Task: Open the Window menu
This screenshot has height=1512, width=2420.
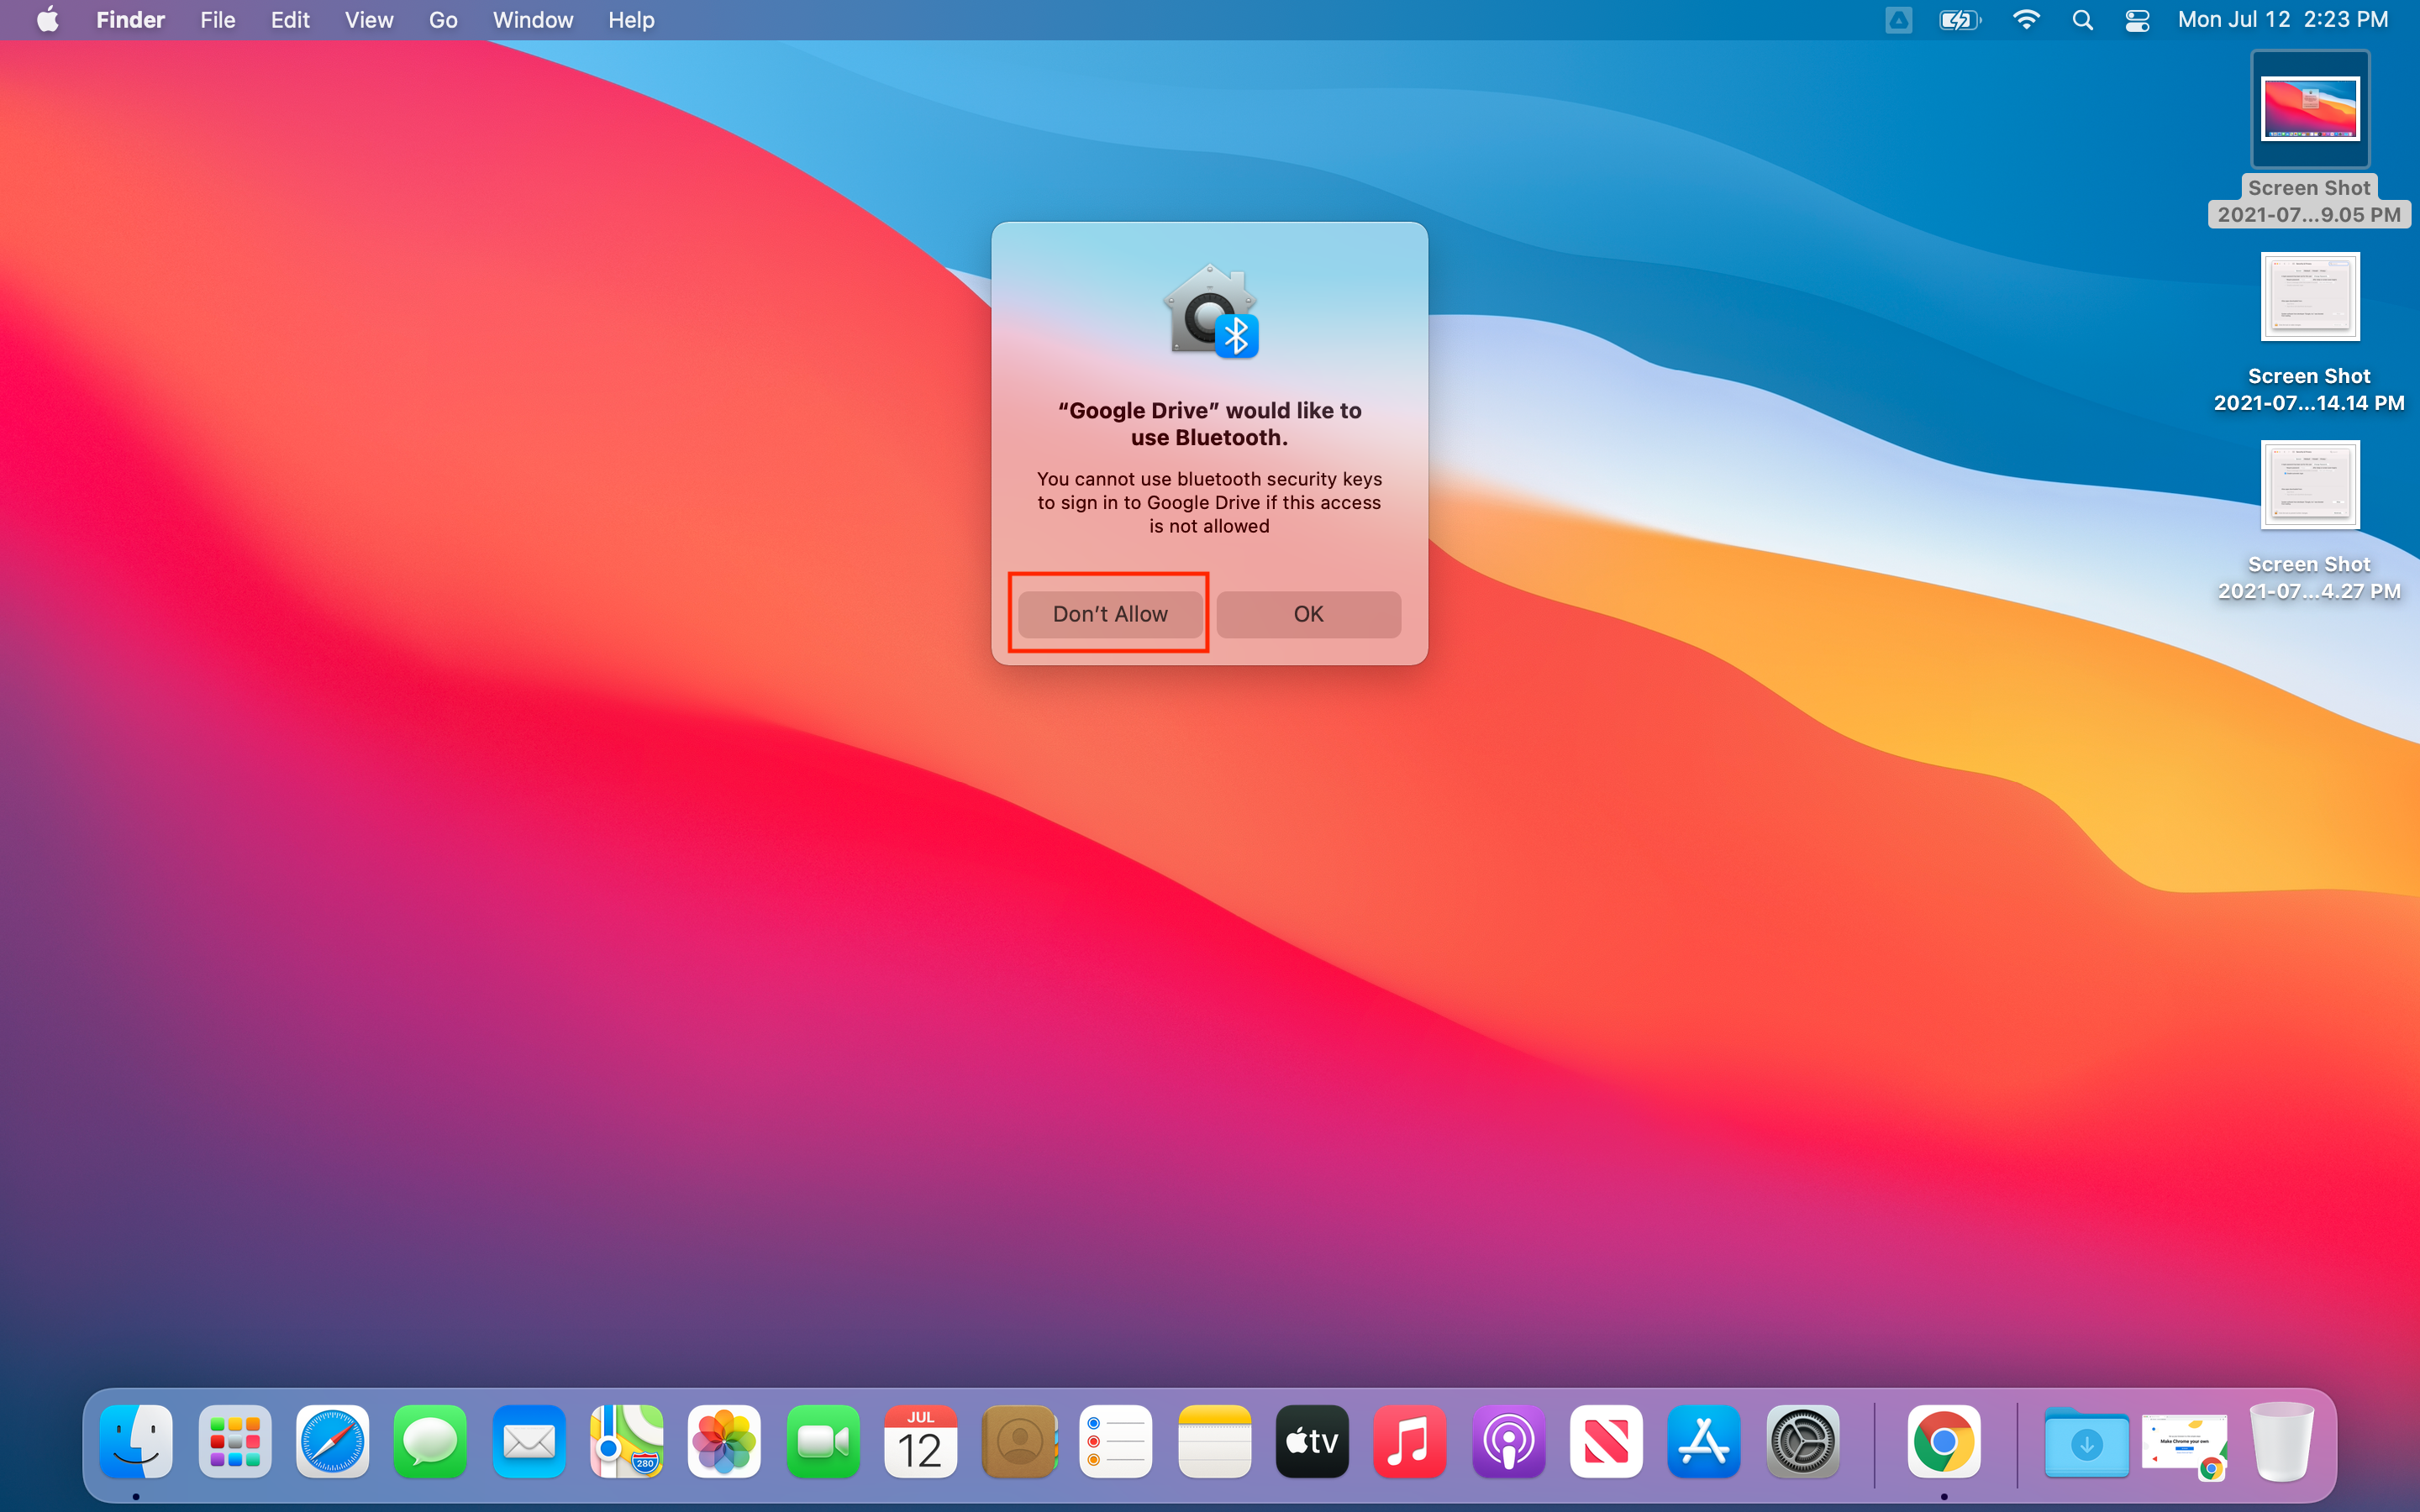Action: coord(532,20)
